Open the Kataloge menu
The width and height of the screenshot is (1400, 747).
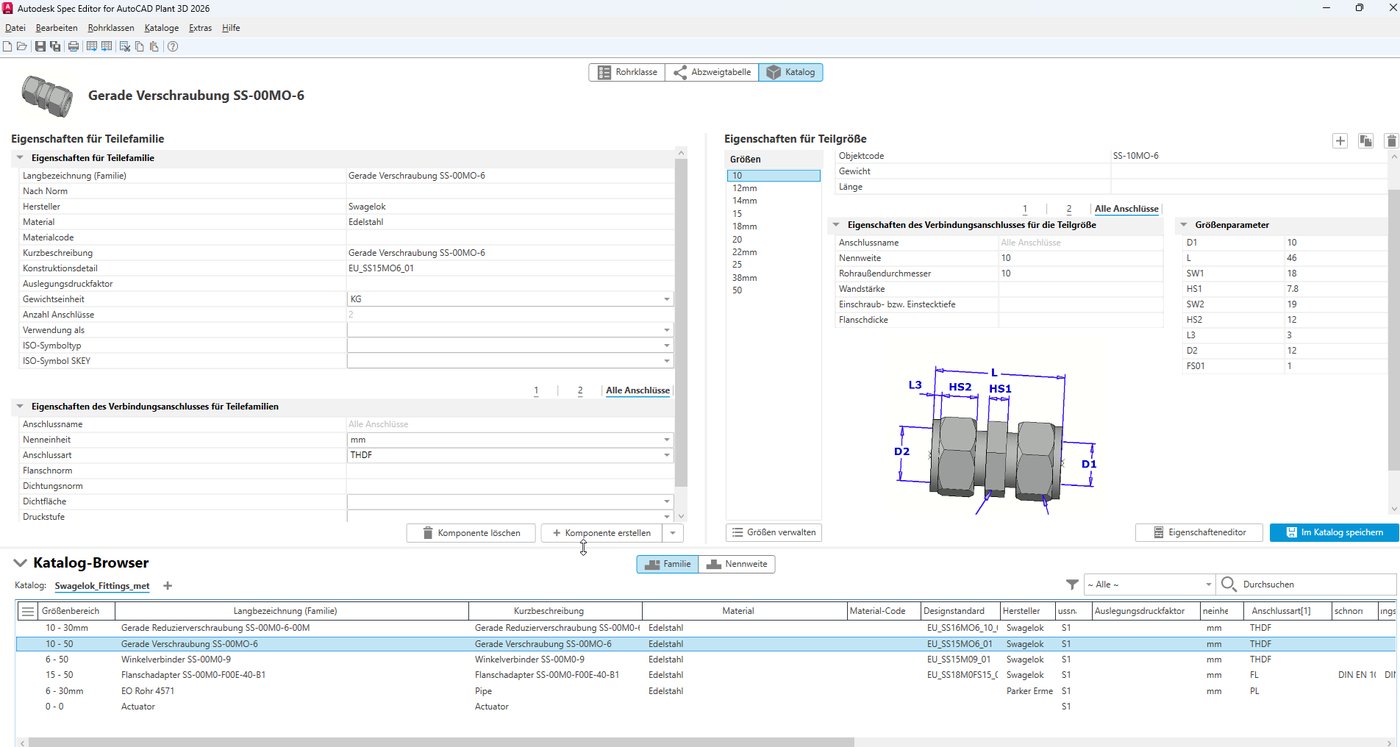(x=161, y=28)
